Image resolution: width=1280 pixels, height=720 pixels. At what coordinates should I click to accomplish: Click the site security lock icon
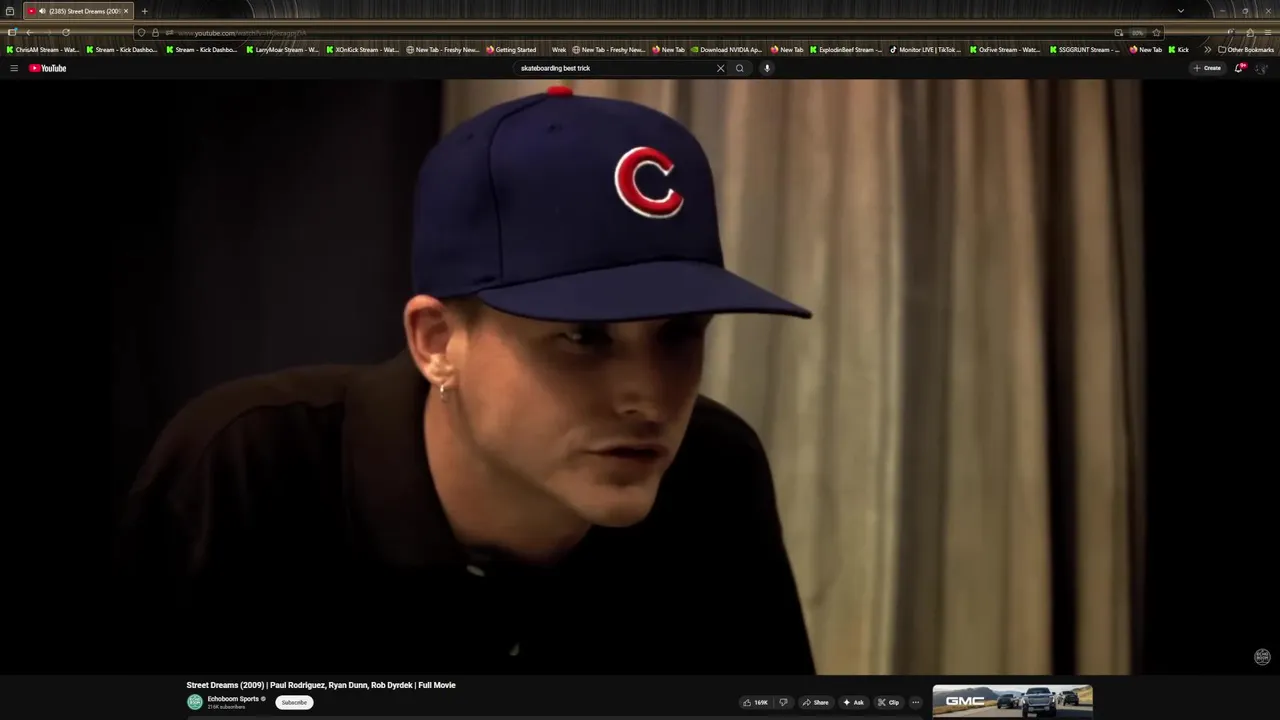(155, 33)
